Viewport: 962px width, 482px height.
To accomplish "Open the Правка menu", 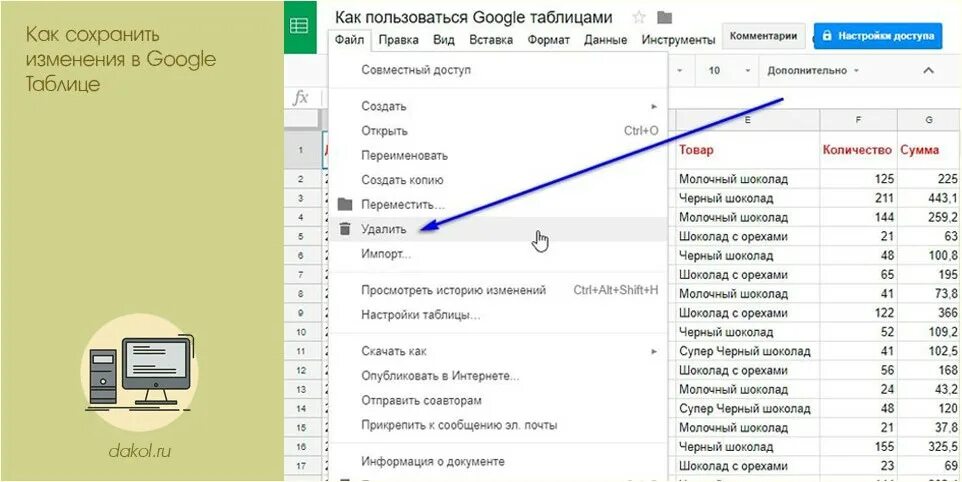I will pos(398,40).
